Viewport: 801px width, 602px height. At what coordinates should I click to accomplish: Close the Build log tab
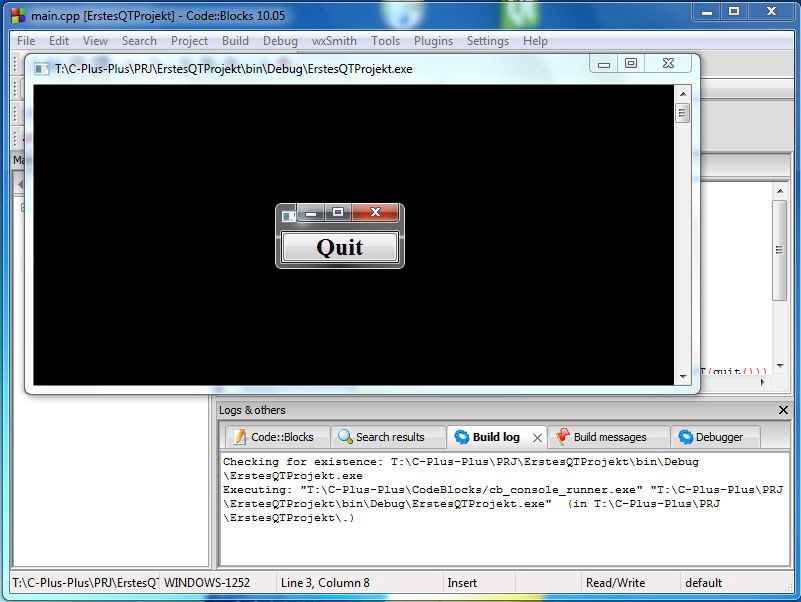[x=537, y=438]
